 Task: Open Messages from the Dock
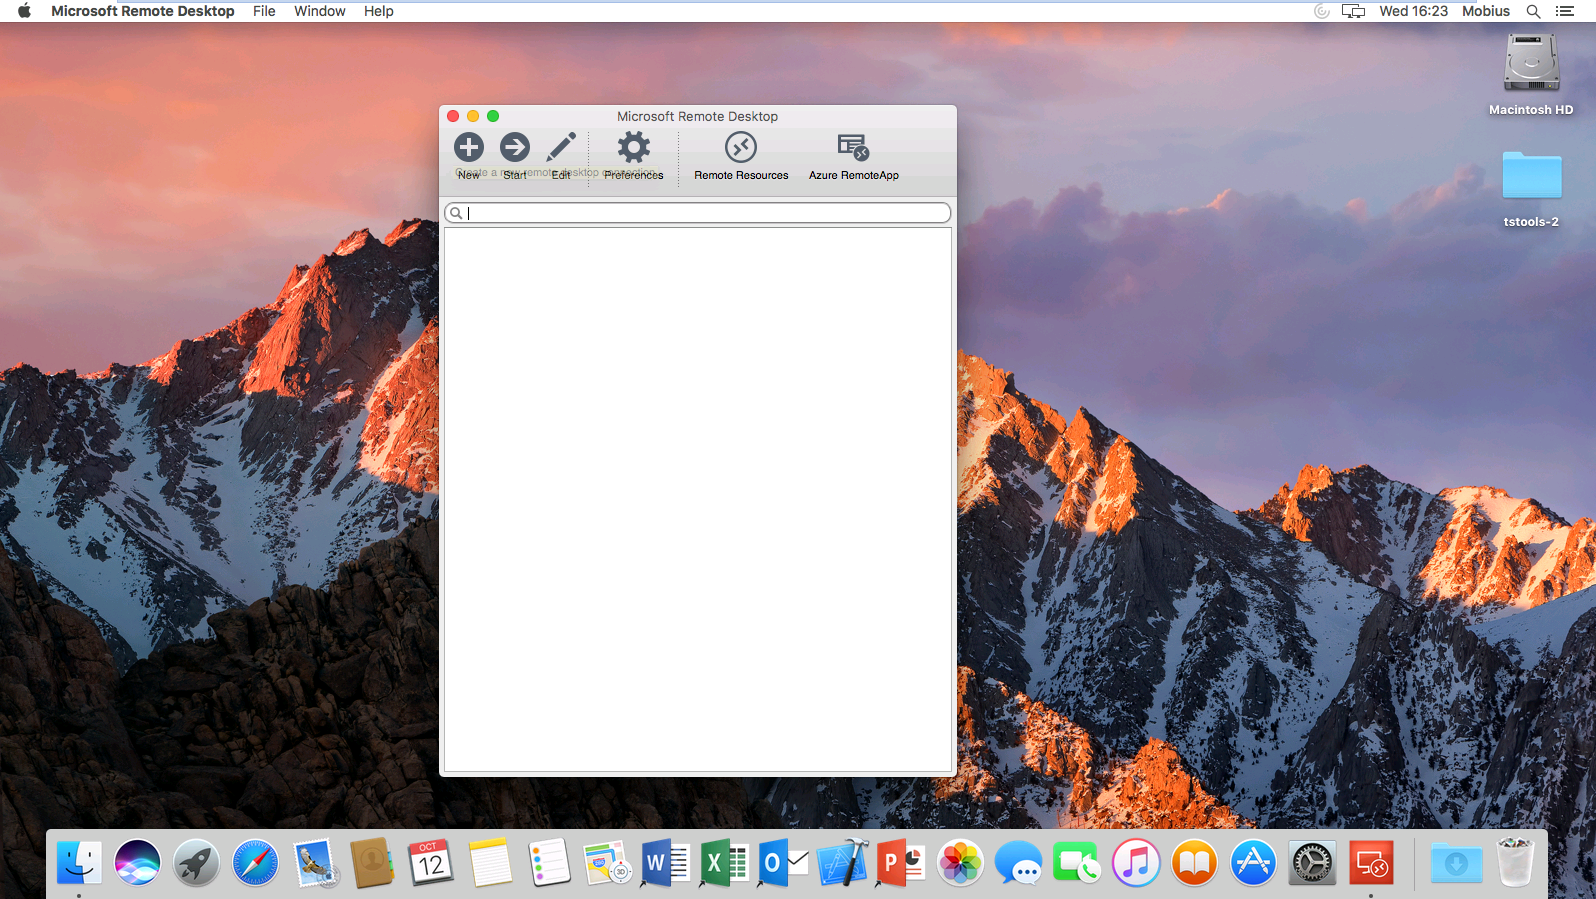pyautogui.click(x=1018, y=862)
